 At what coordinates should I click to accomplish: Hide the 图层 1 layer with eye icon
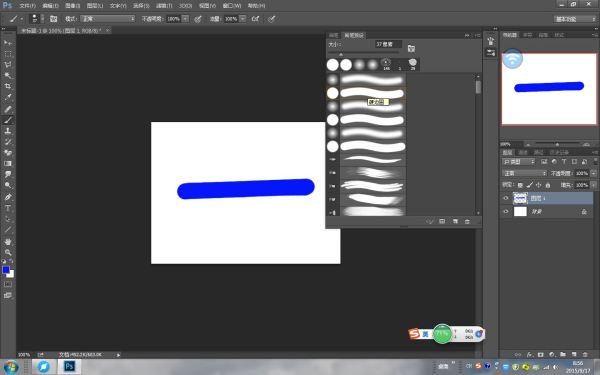pos(506,198)
